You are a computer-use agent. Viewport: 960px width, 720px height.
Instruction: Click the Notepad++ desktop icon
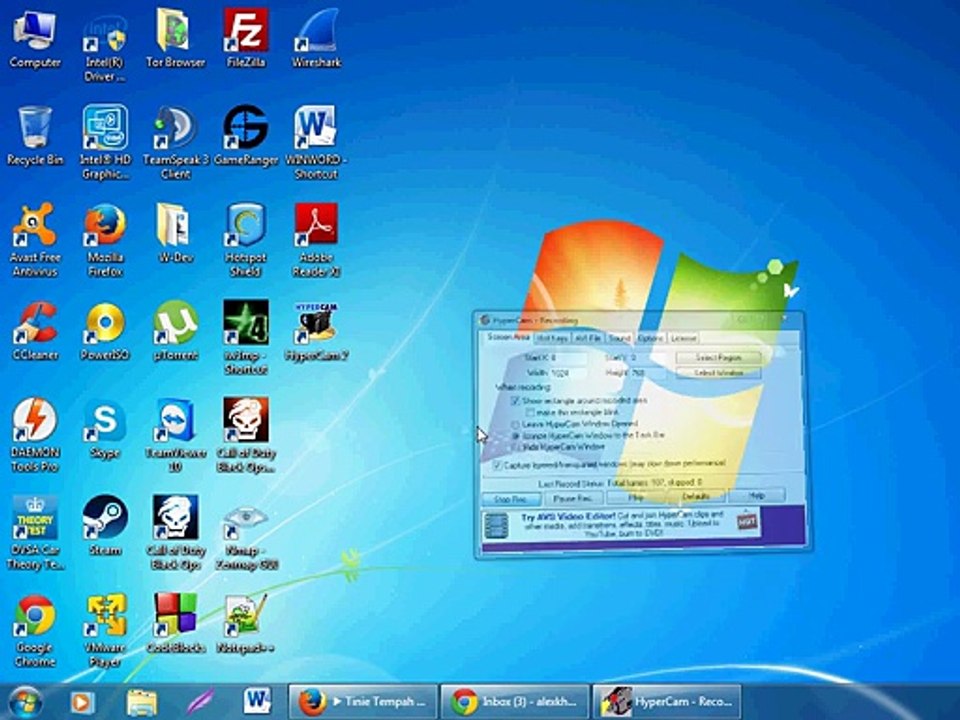(246, 623)
